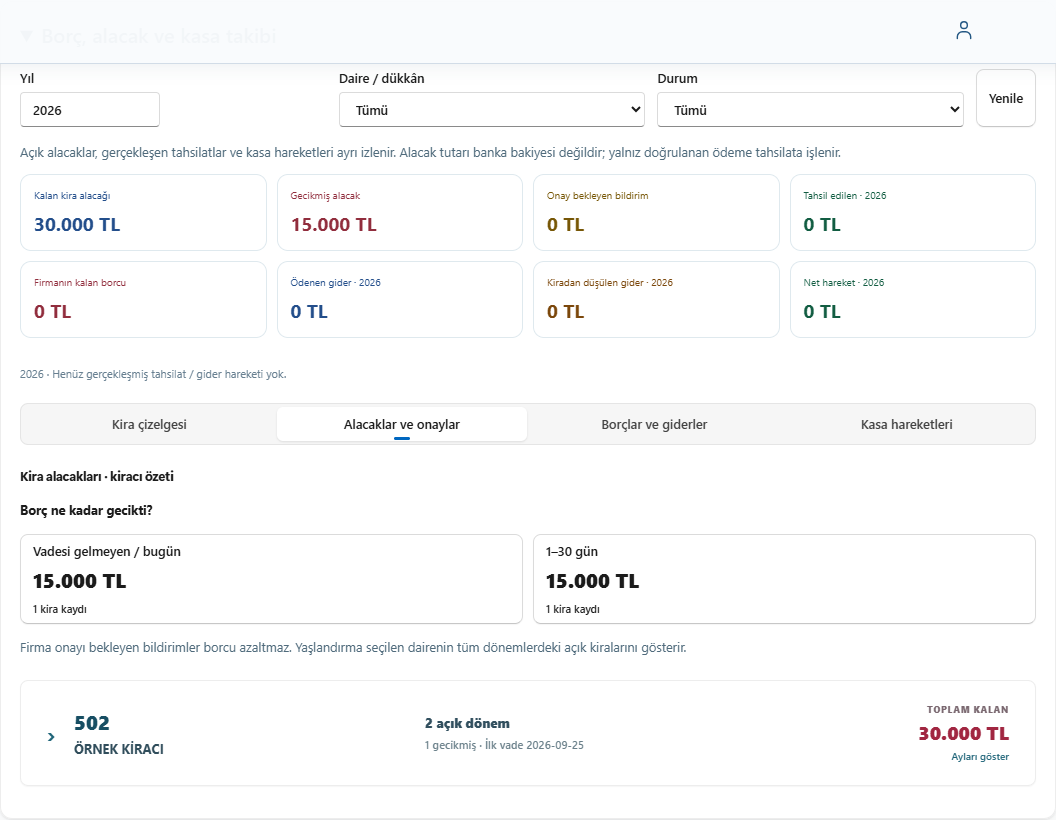The height and width of the screenshot is (820, 1056).
Task: Click the Henüz gerçekleşmiş tahsilat notice
Action: (153, 374)
